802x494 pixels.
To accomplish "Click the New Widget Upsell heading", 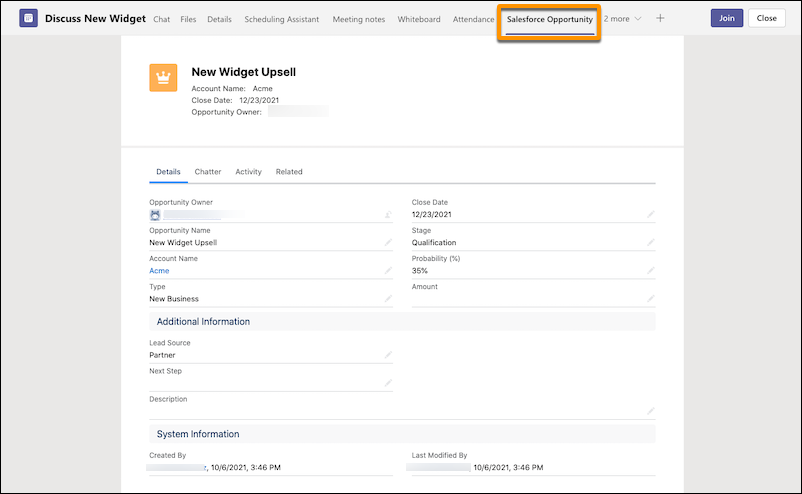I will (x=243, y=72).
